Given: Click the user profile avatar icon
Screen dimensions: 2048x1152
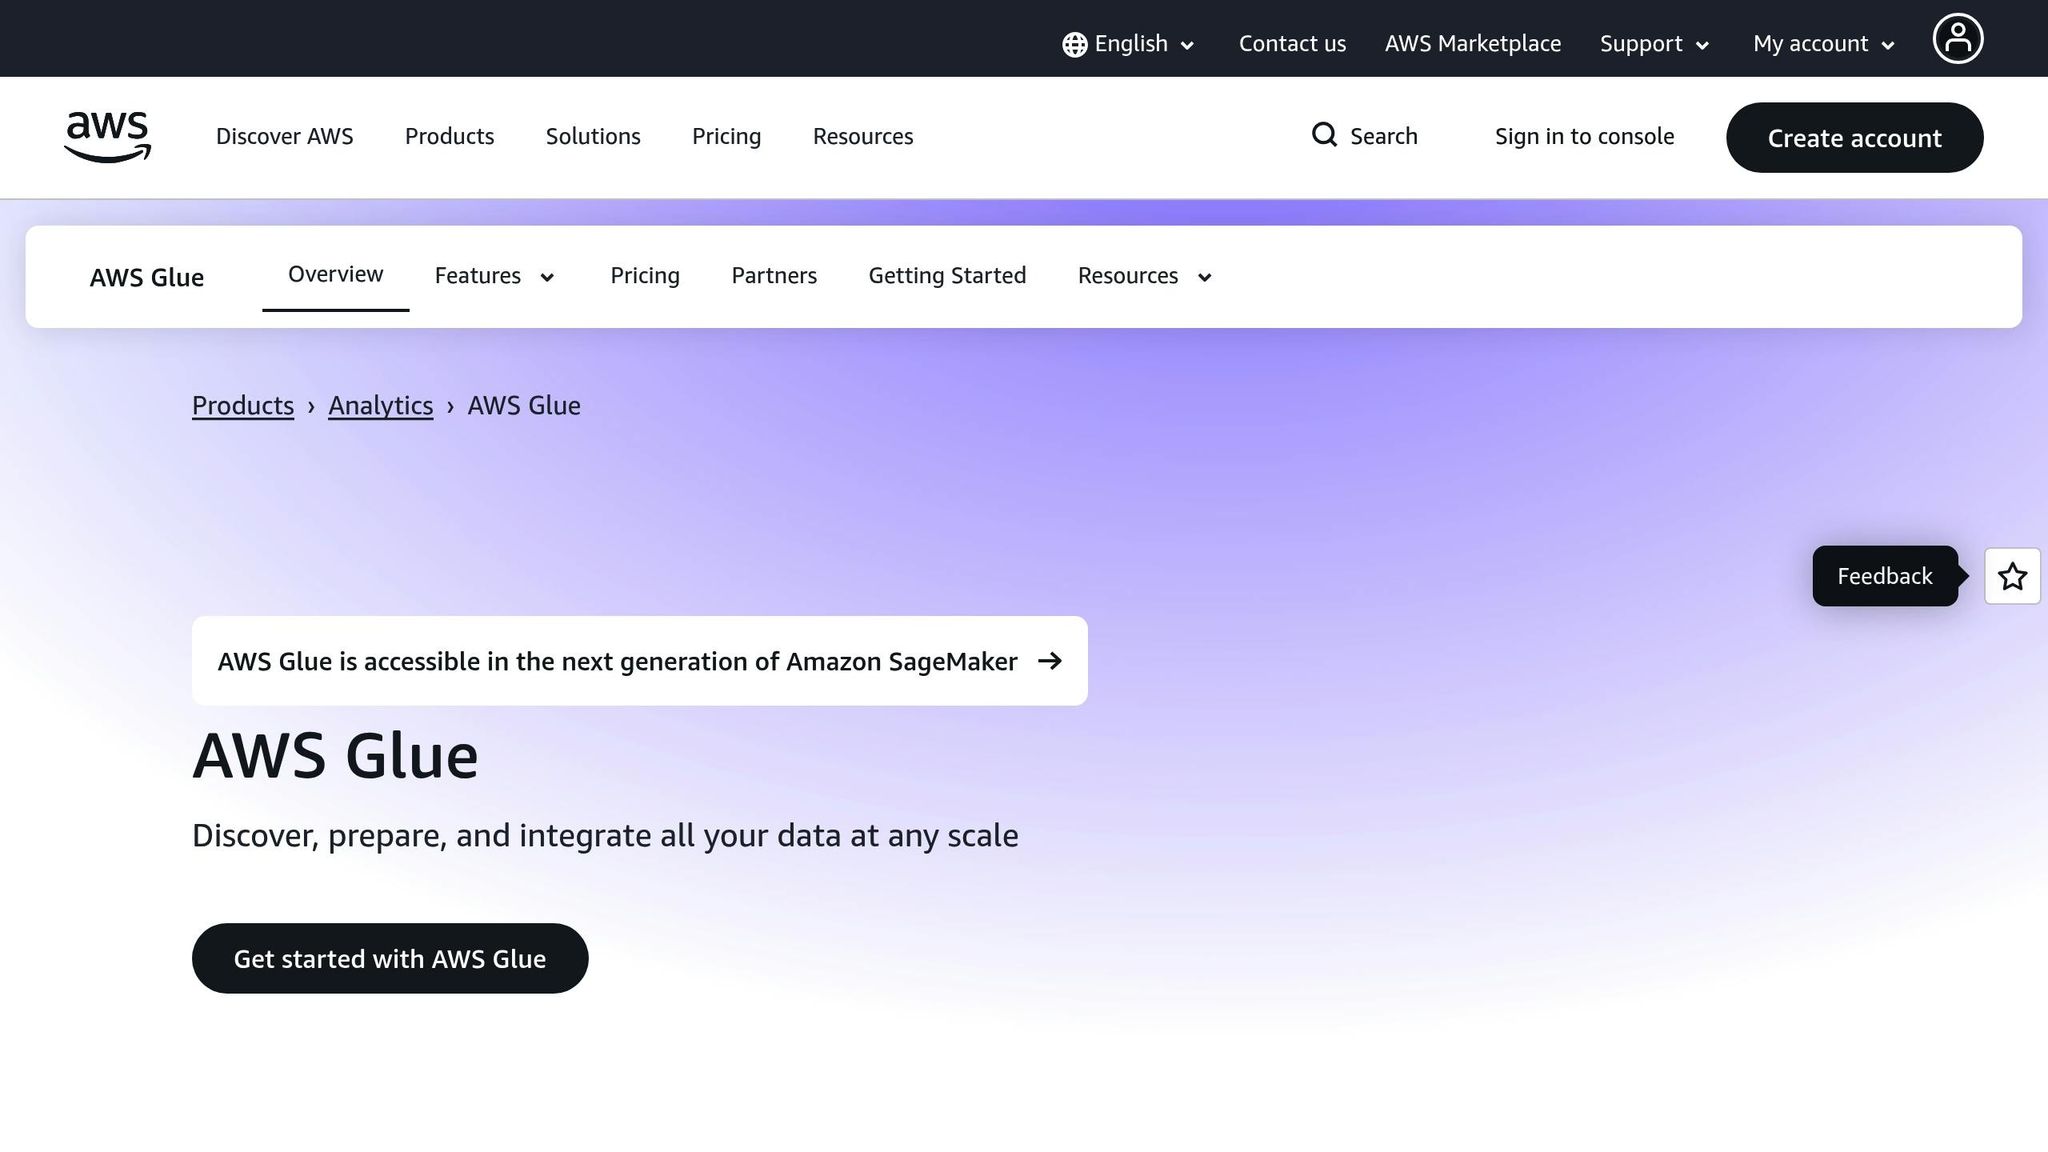Looking at the screenshot, I should 1957,39.
